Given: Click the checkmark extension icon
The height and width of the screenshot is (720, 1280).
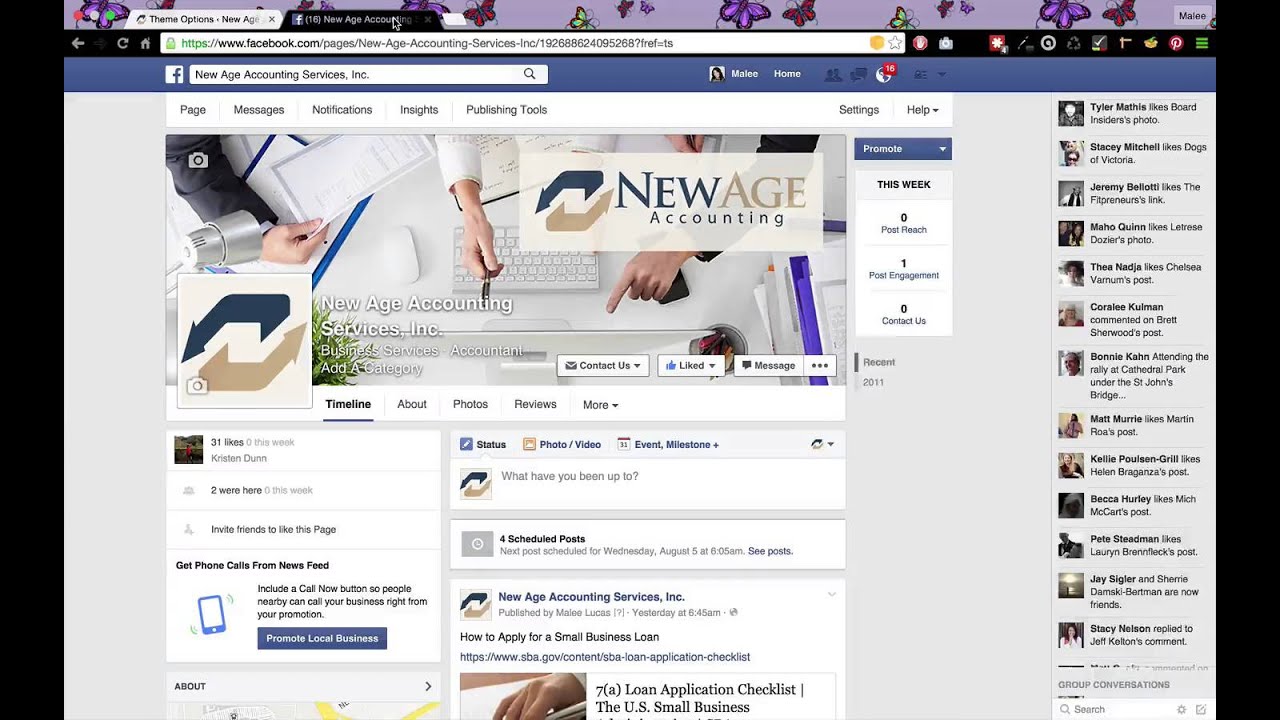Looking at the screenshot, I should (x=1099, y=43).
